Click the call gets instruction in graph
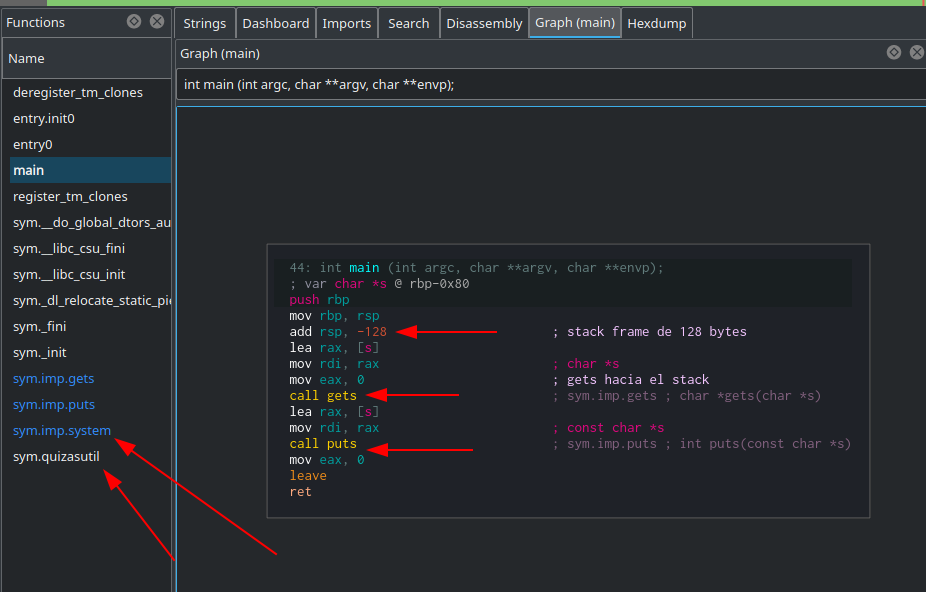The image size is (926, 592). pyautogui.click(x=322, y=396)
